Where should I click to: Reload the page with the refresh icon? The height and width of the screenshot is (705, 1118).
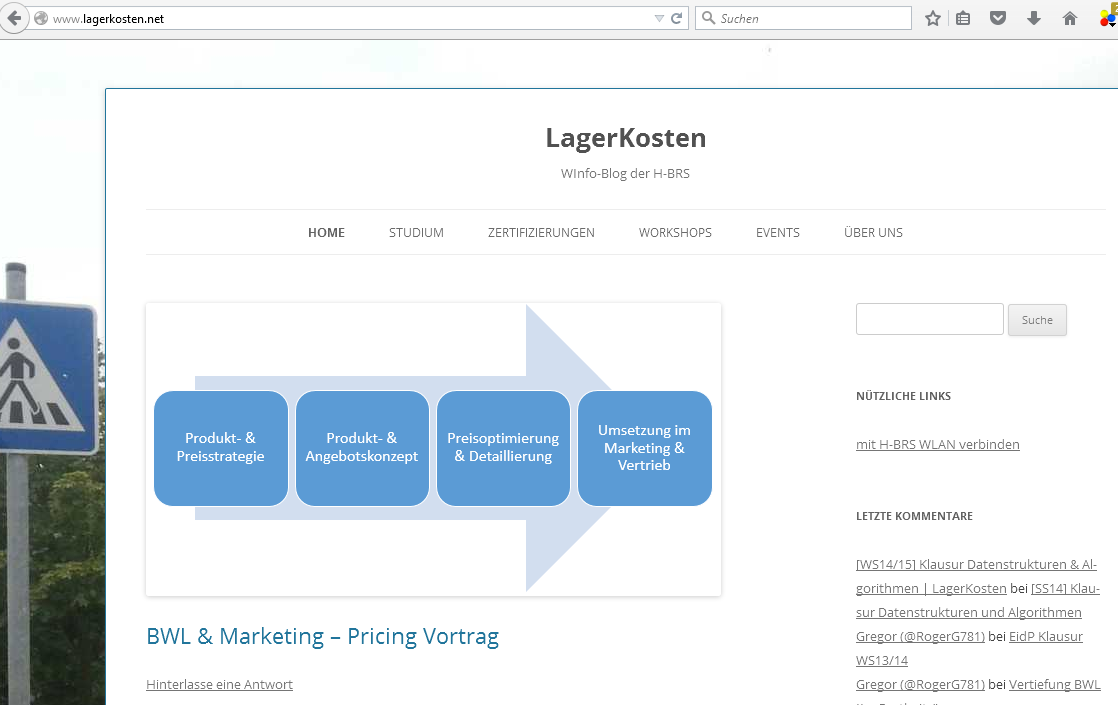677,18
